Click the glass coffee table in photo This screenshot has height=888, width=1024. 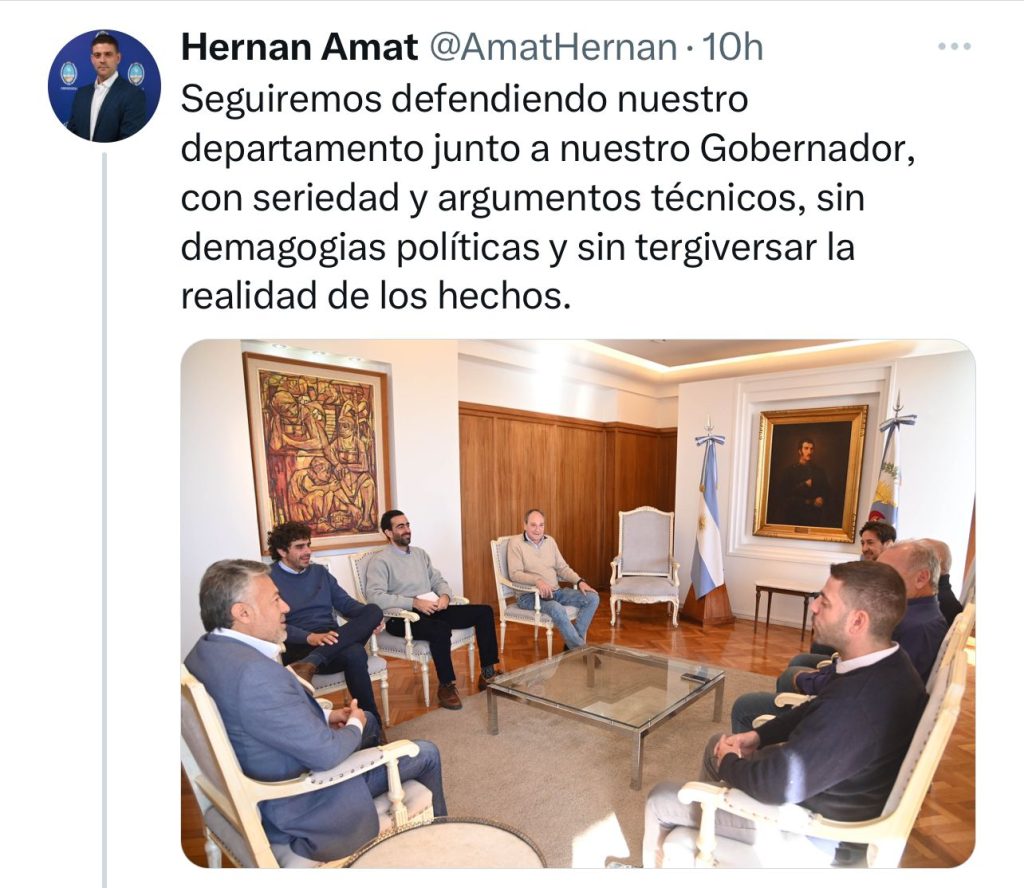[x=605, y=695]
